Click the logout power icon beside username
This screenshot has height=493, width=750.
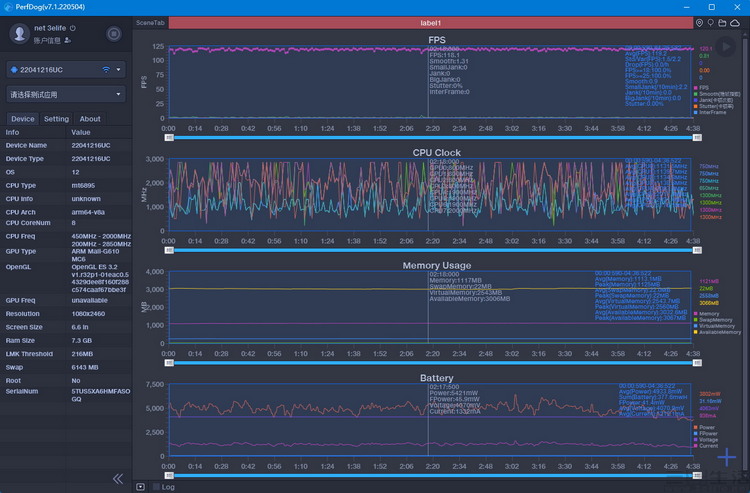point(73,28)
